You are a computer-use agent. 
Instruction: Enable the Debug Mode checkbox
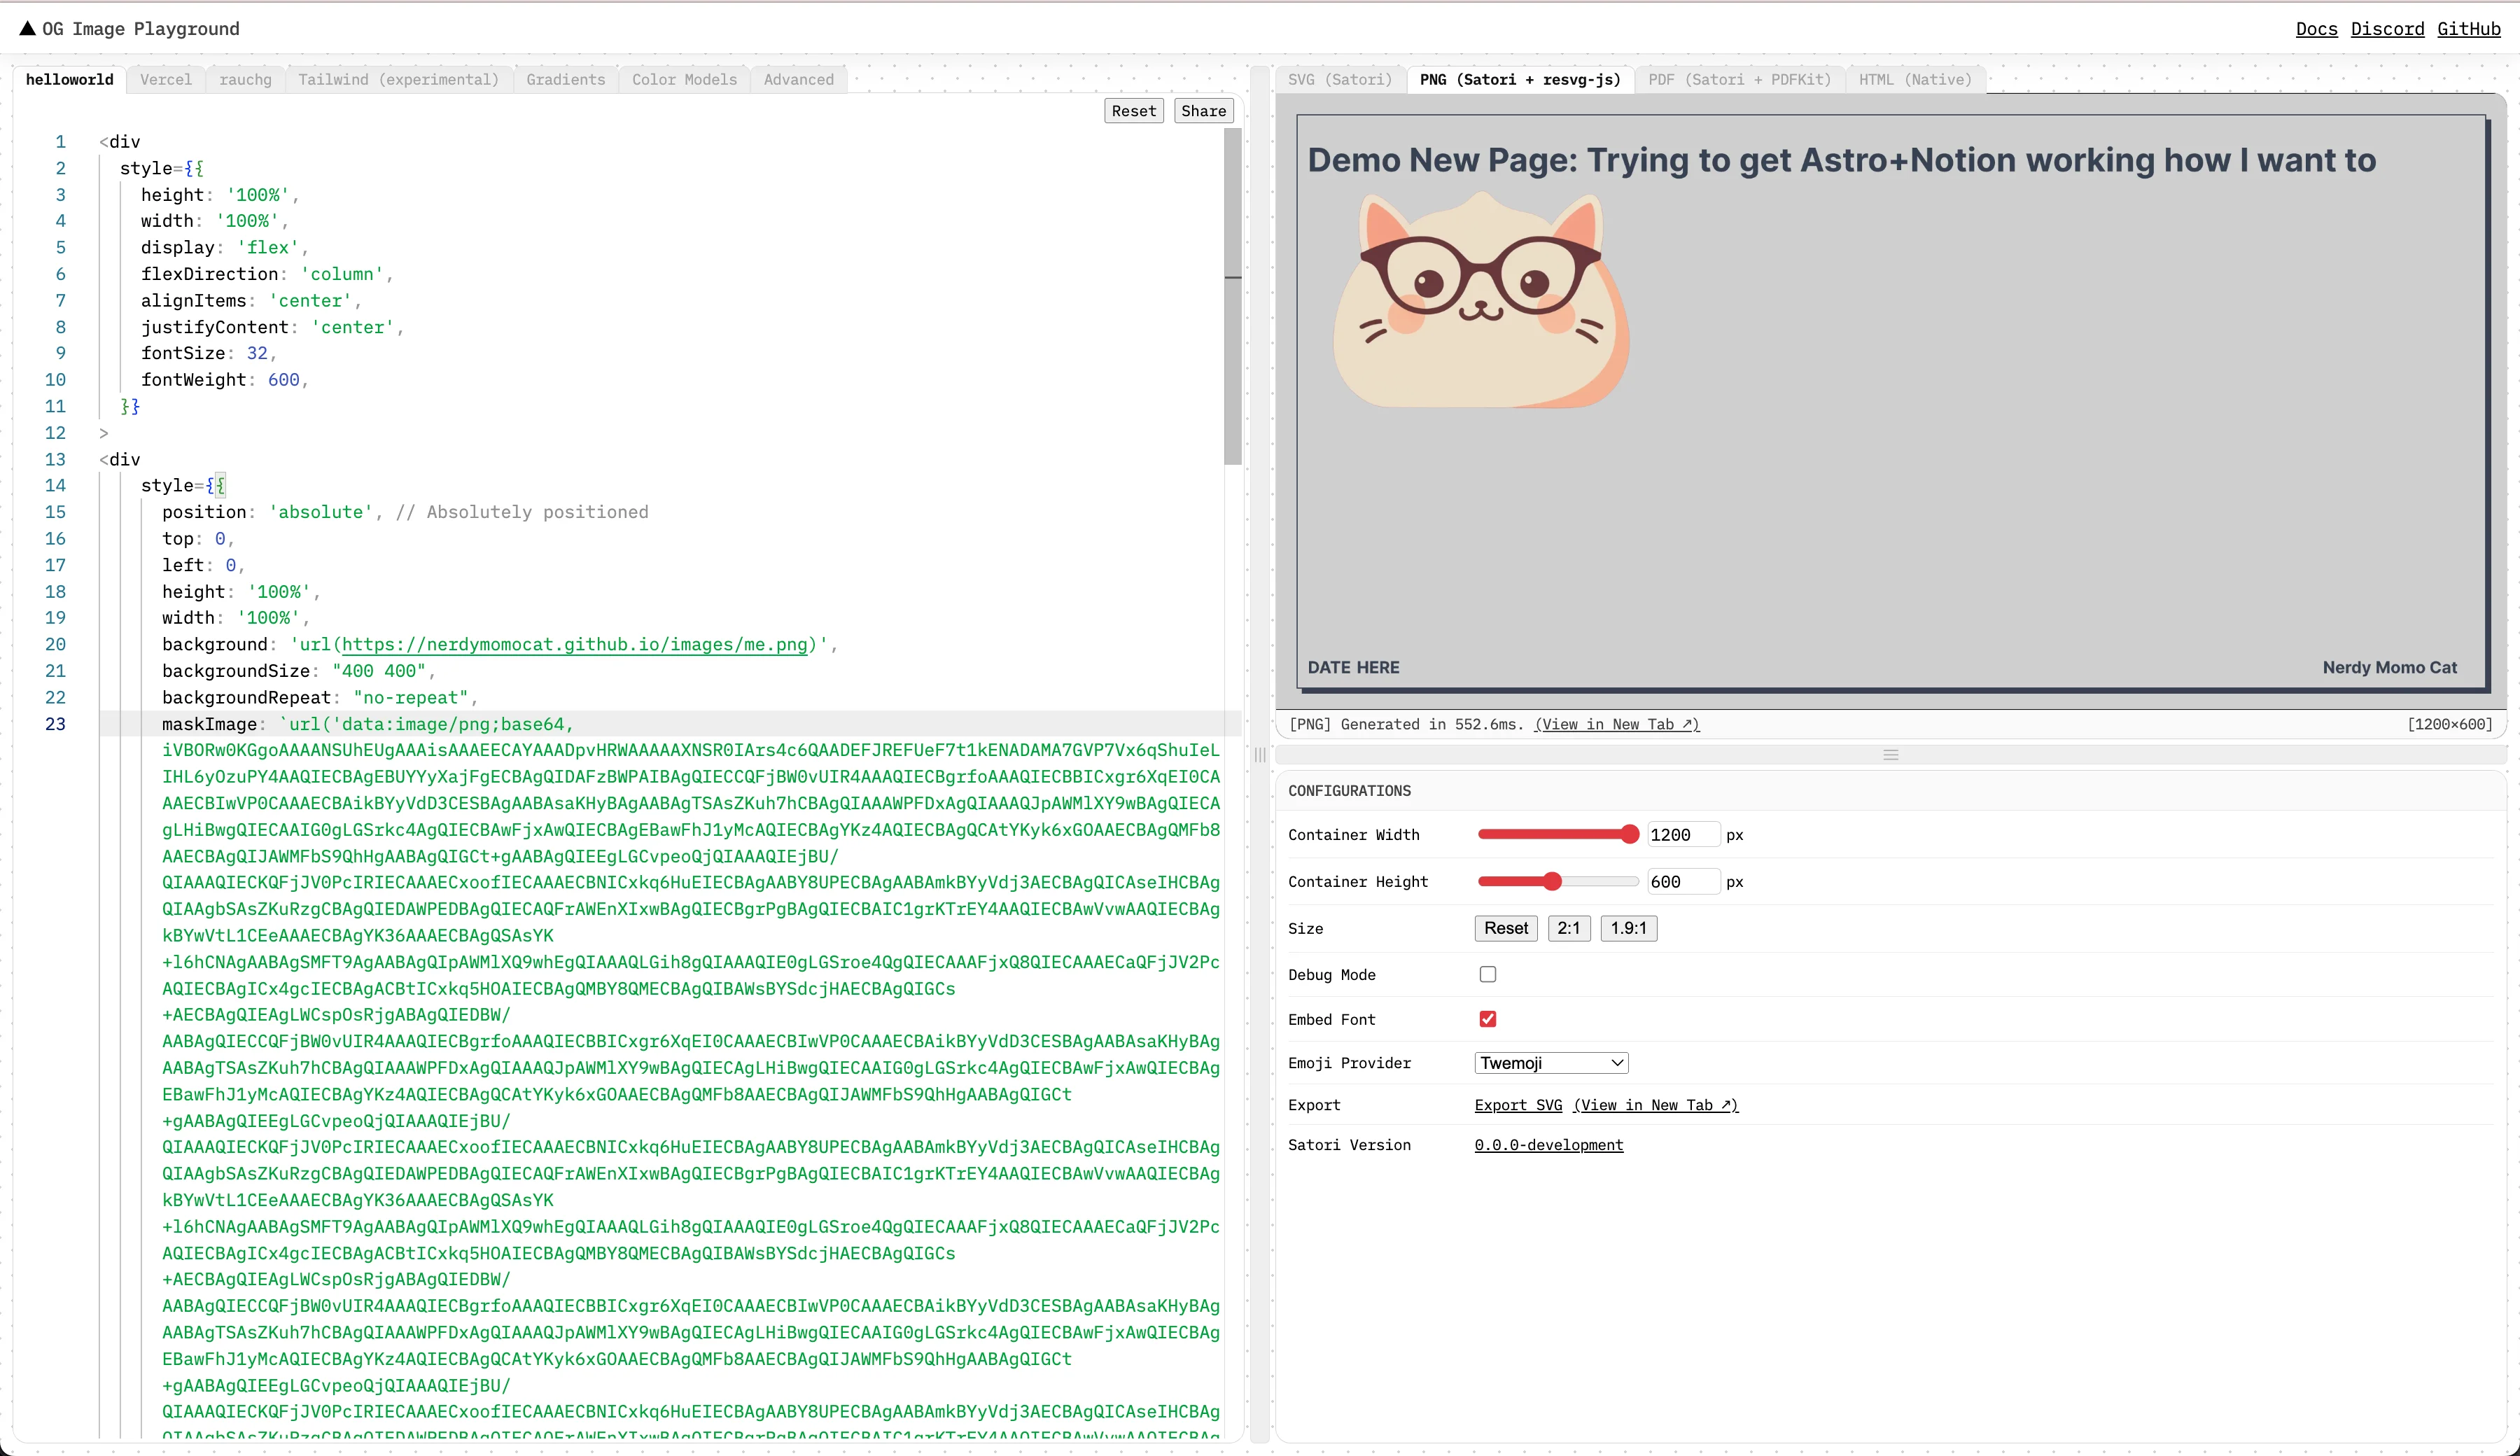(x=1487, y=974)
